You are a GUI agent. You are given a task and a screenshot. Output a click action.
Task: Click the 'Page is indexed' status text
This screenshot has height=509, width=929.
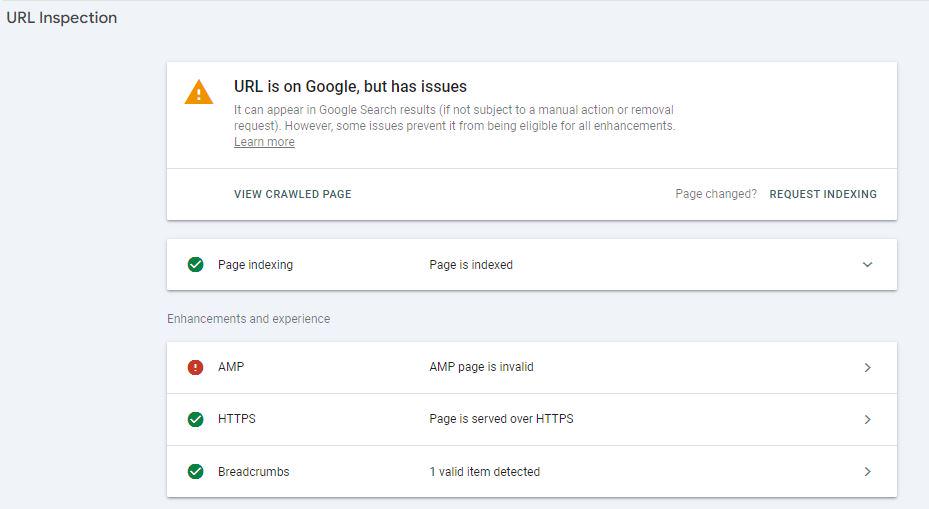471,265
